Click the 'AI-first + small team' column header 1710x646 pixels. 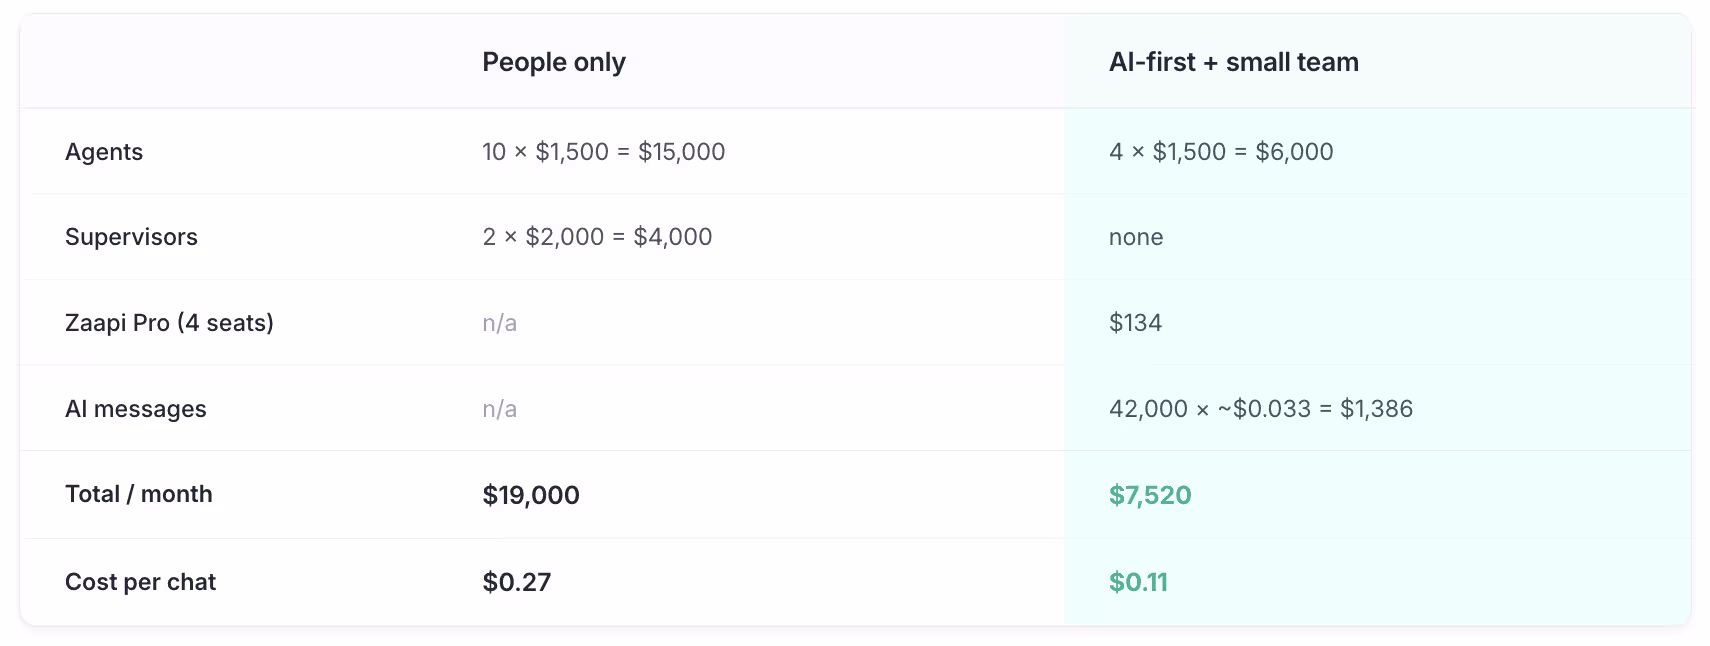(x=1233, y=62)
